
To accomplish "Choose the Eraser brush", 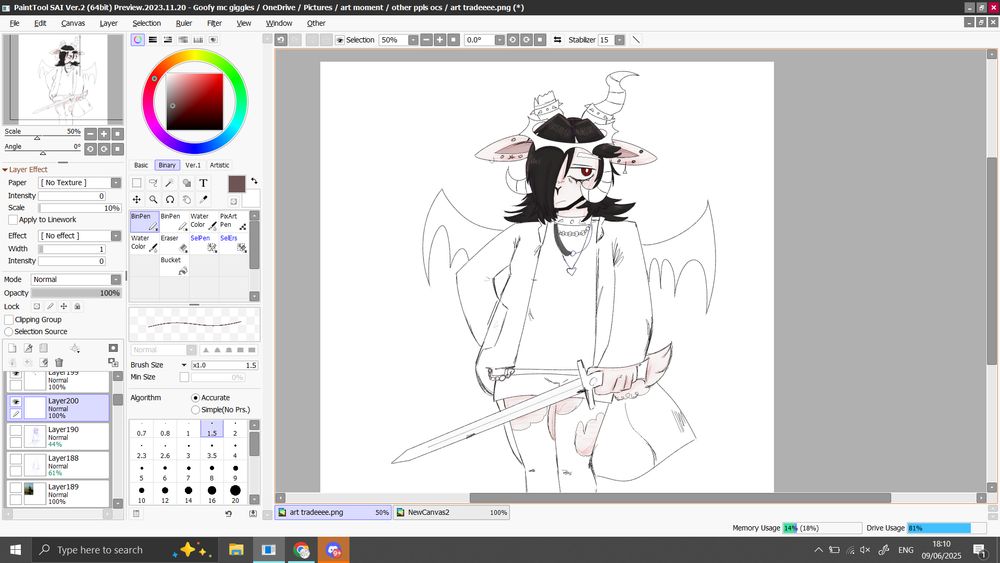I will coord(174,243).
